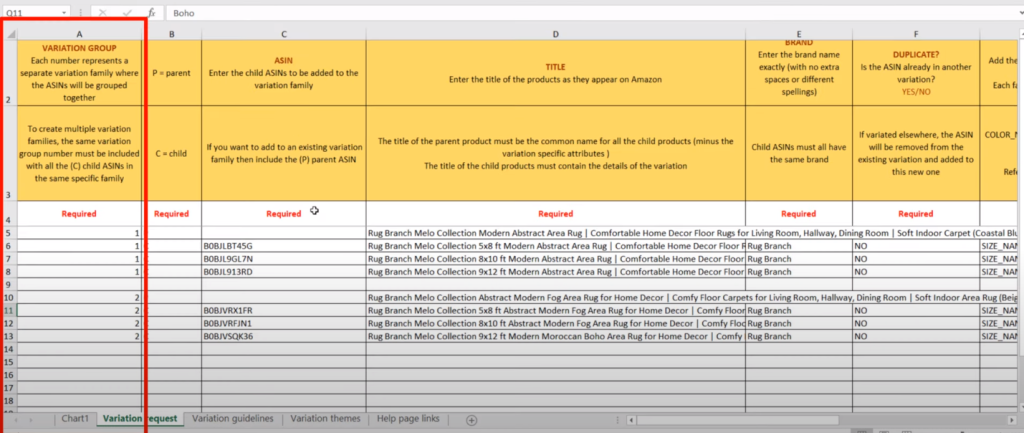Click the 5x8 ft Modern Abstract title, row 6

[x=556, y=246]
